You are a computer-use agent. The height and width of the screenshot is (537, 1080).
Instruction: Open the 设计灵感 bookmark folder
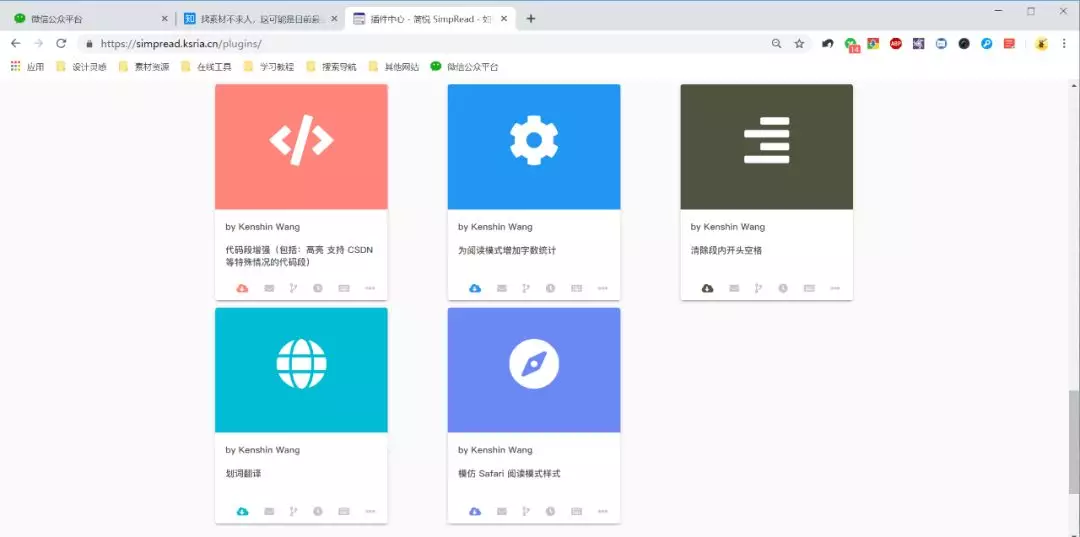(81, 67)
